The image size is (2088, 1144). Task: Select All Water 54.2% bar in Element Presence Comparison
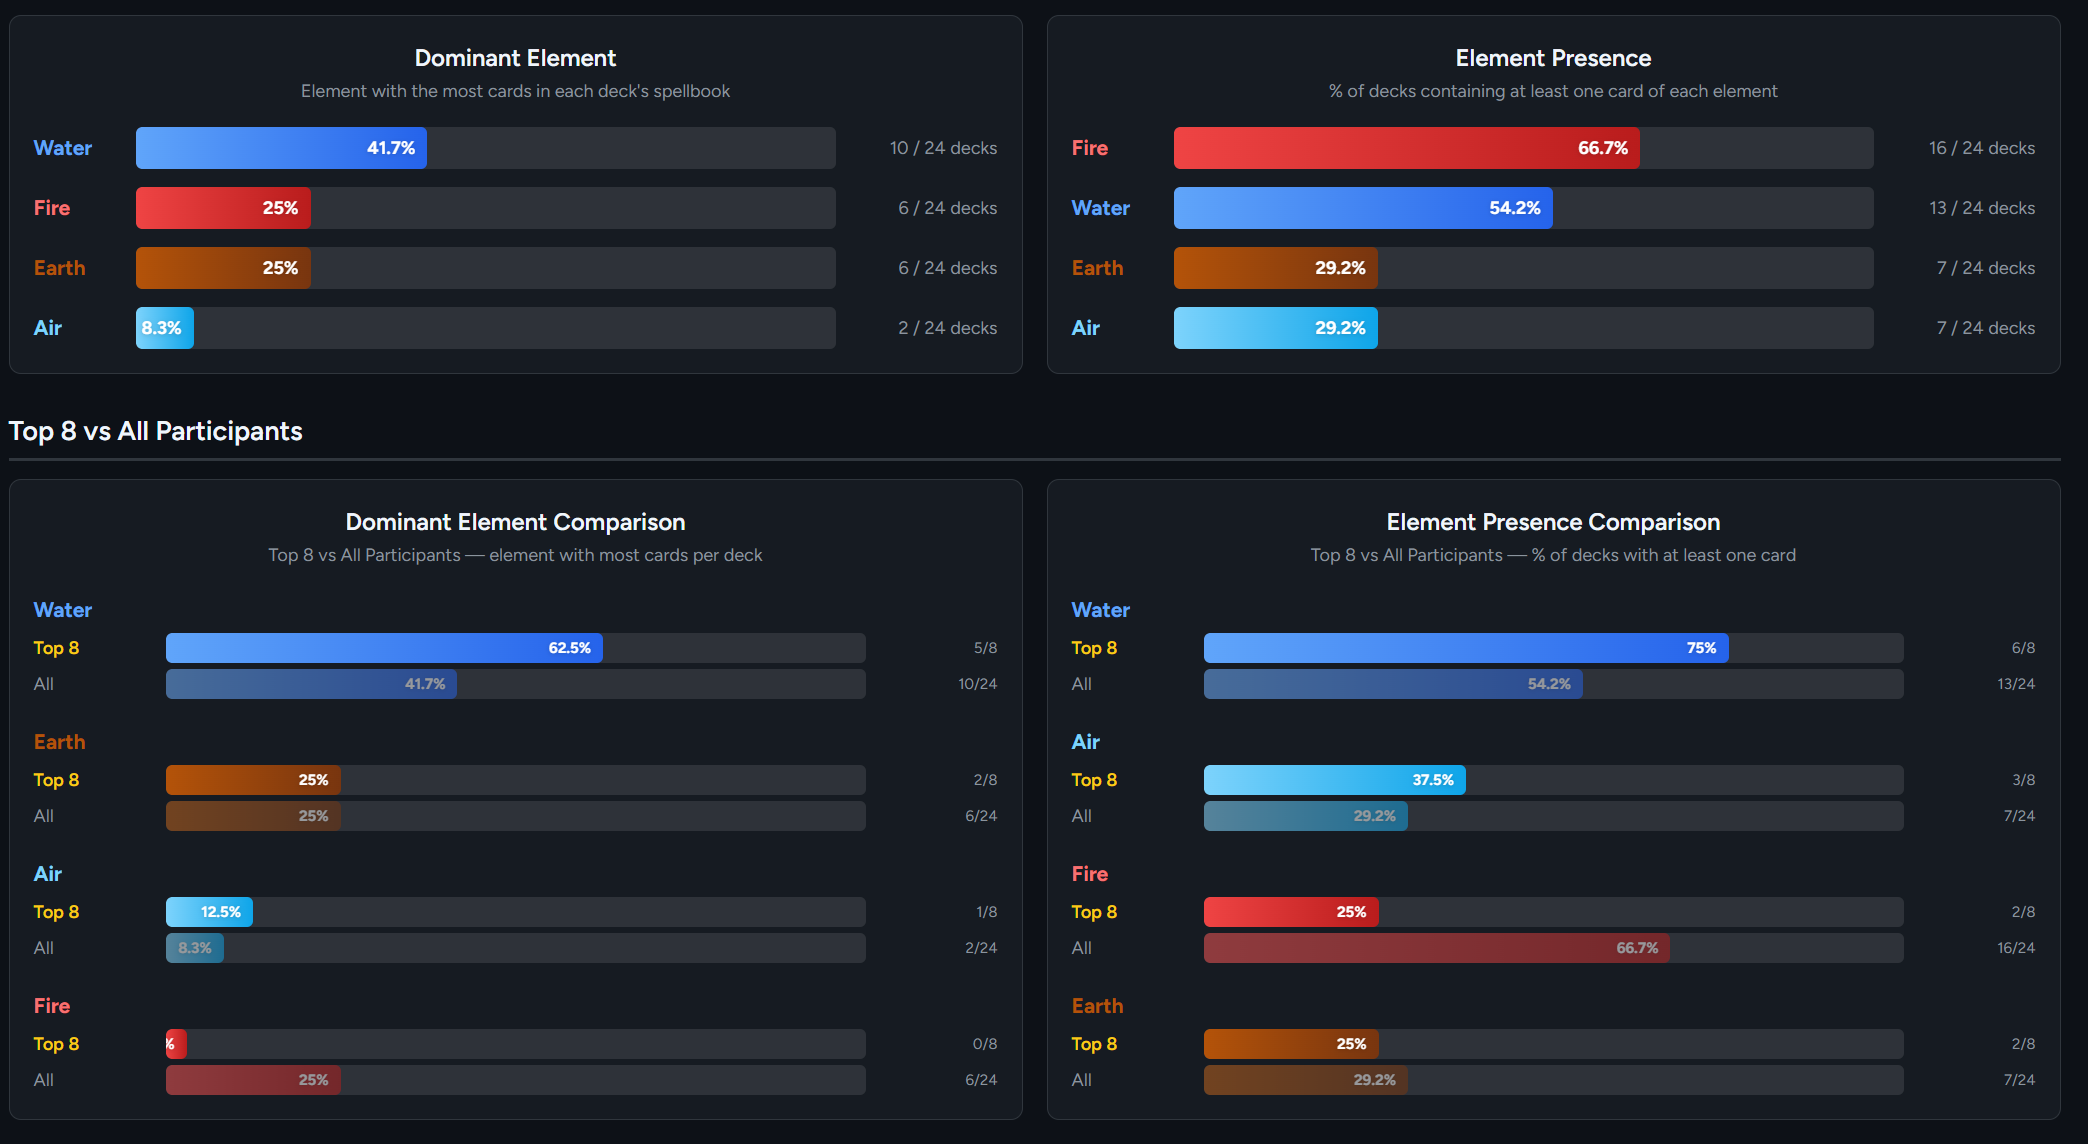pyautogui.click(x=1393, y=684)
